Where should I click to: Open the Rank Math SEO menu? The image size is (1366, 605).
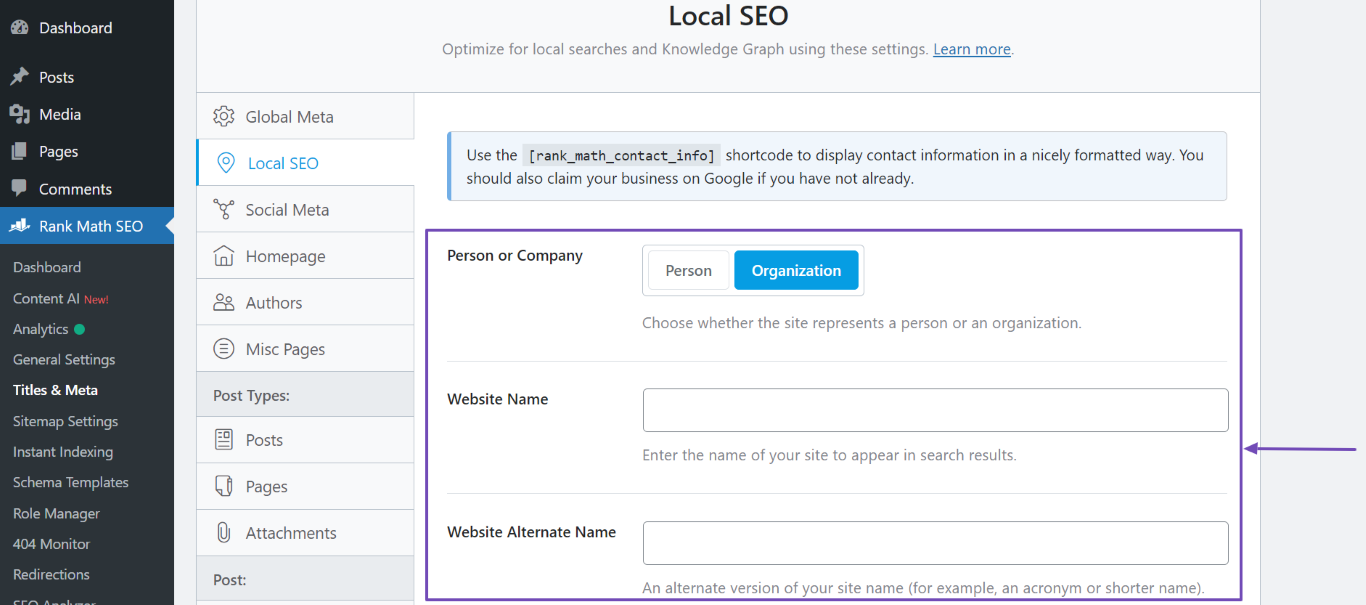click(x=87, y=226)
